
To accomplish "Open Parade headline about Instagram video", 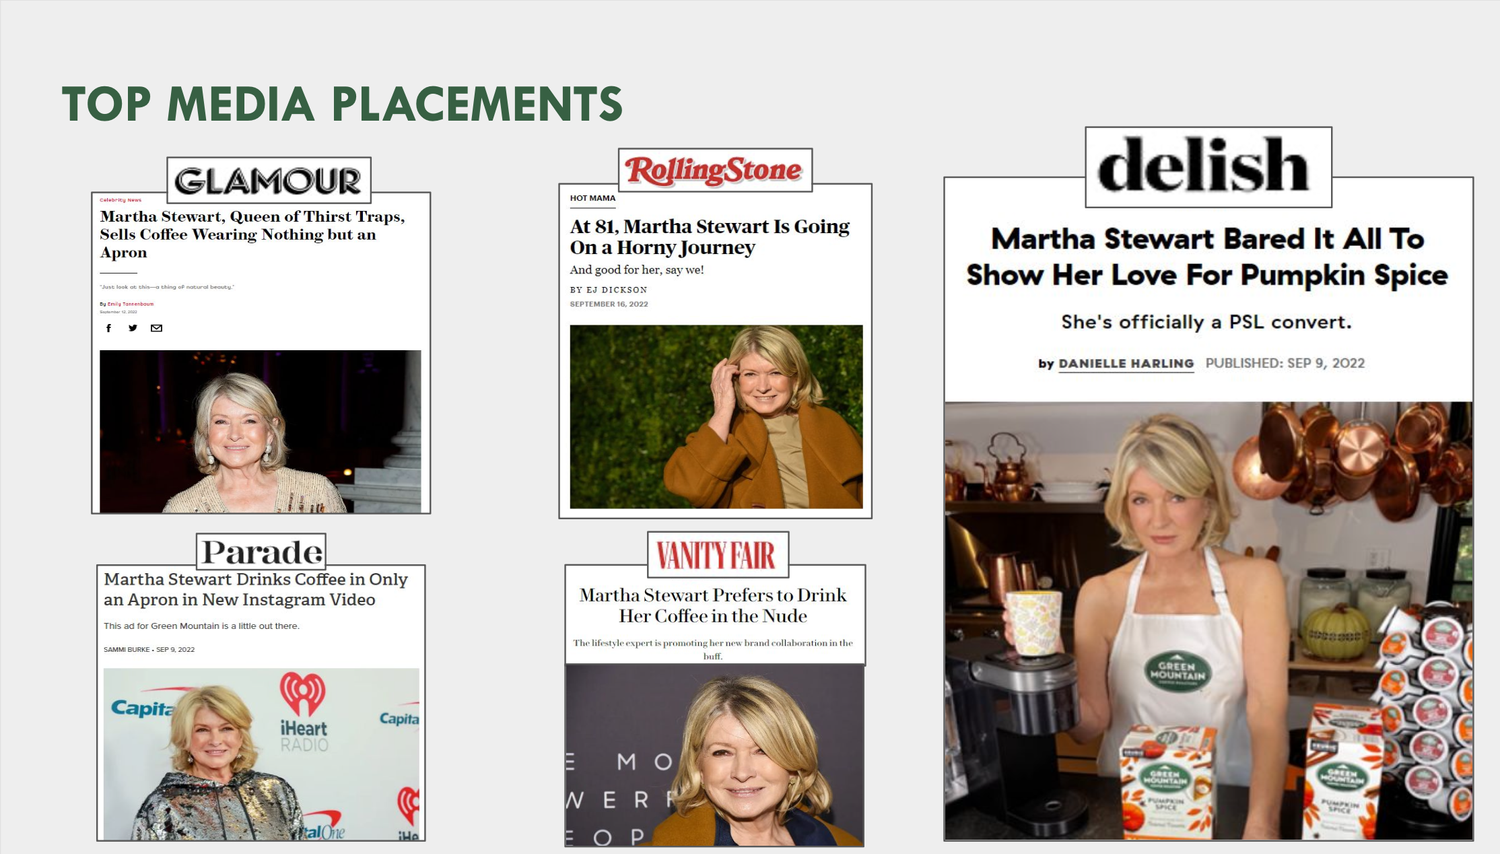I will tap(256, 589).
